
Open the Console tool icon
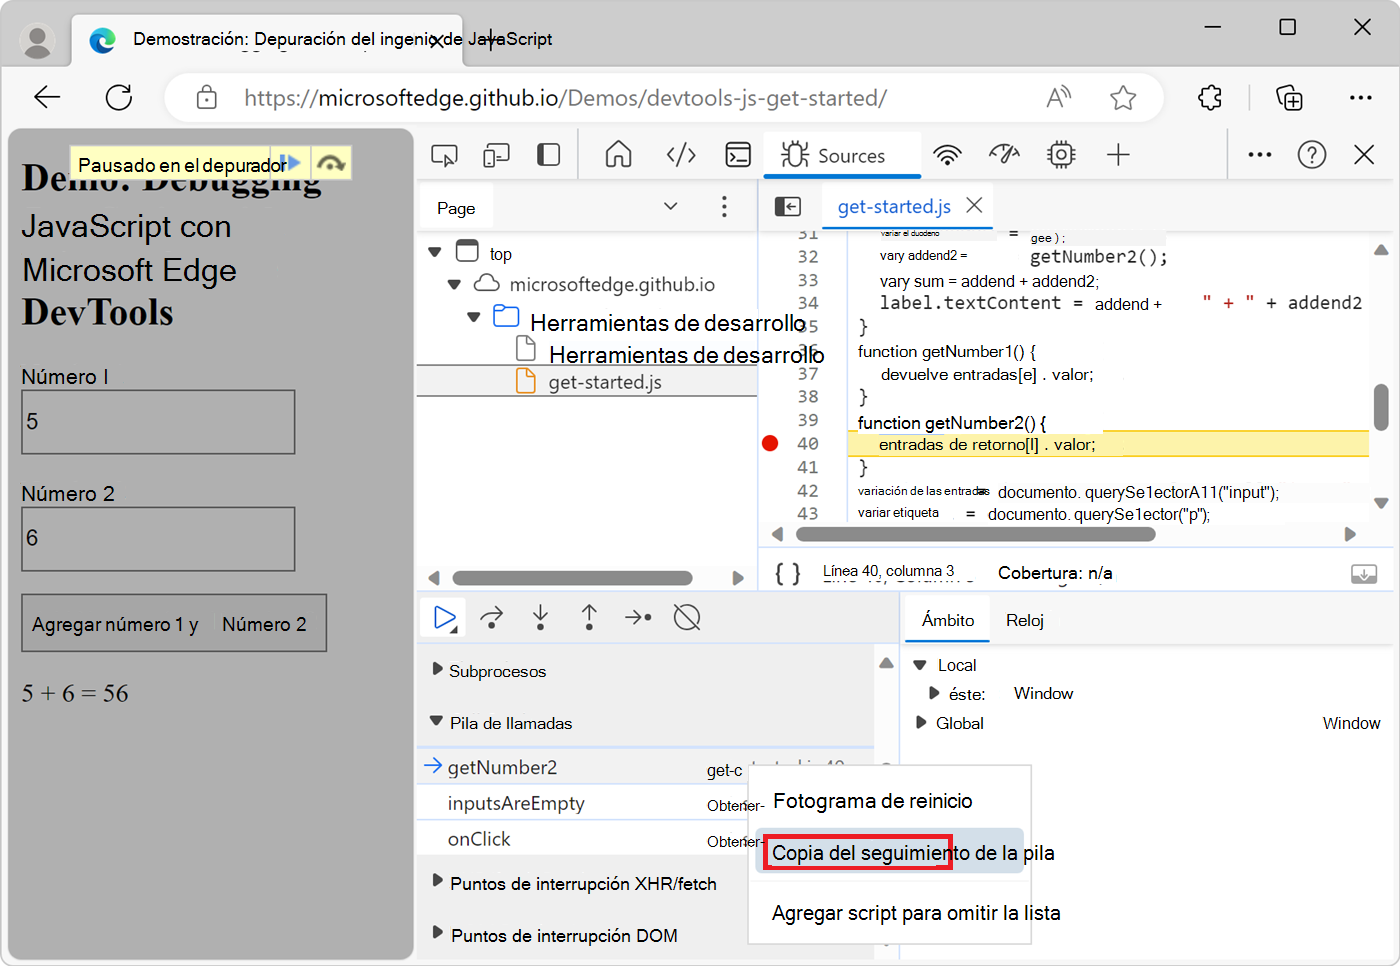pyautogui.click(x=738, y=155)
